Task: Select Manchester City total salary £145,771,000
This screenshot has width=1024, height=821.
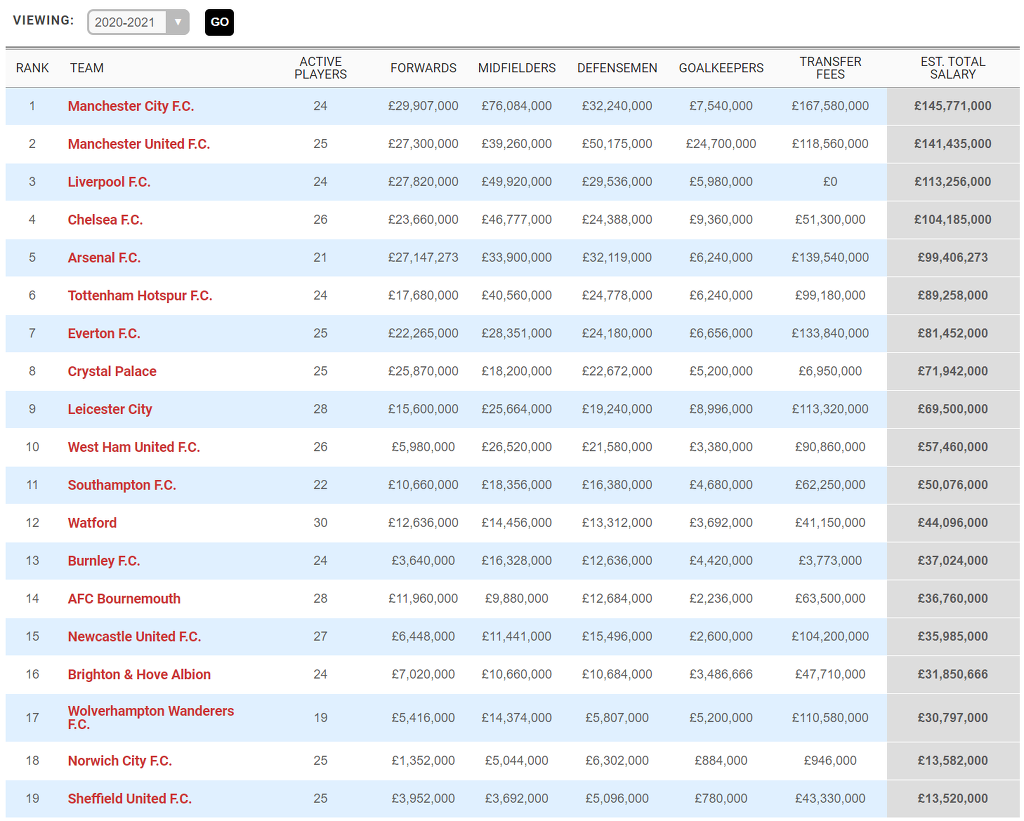Action: click(x=953, y=106)
